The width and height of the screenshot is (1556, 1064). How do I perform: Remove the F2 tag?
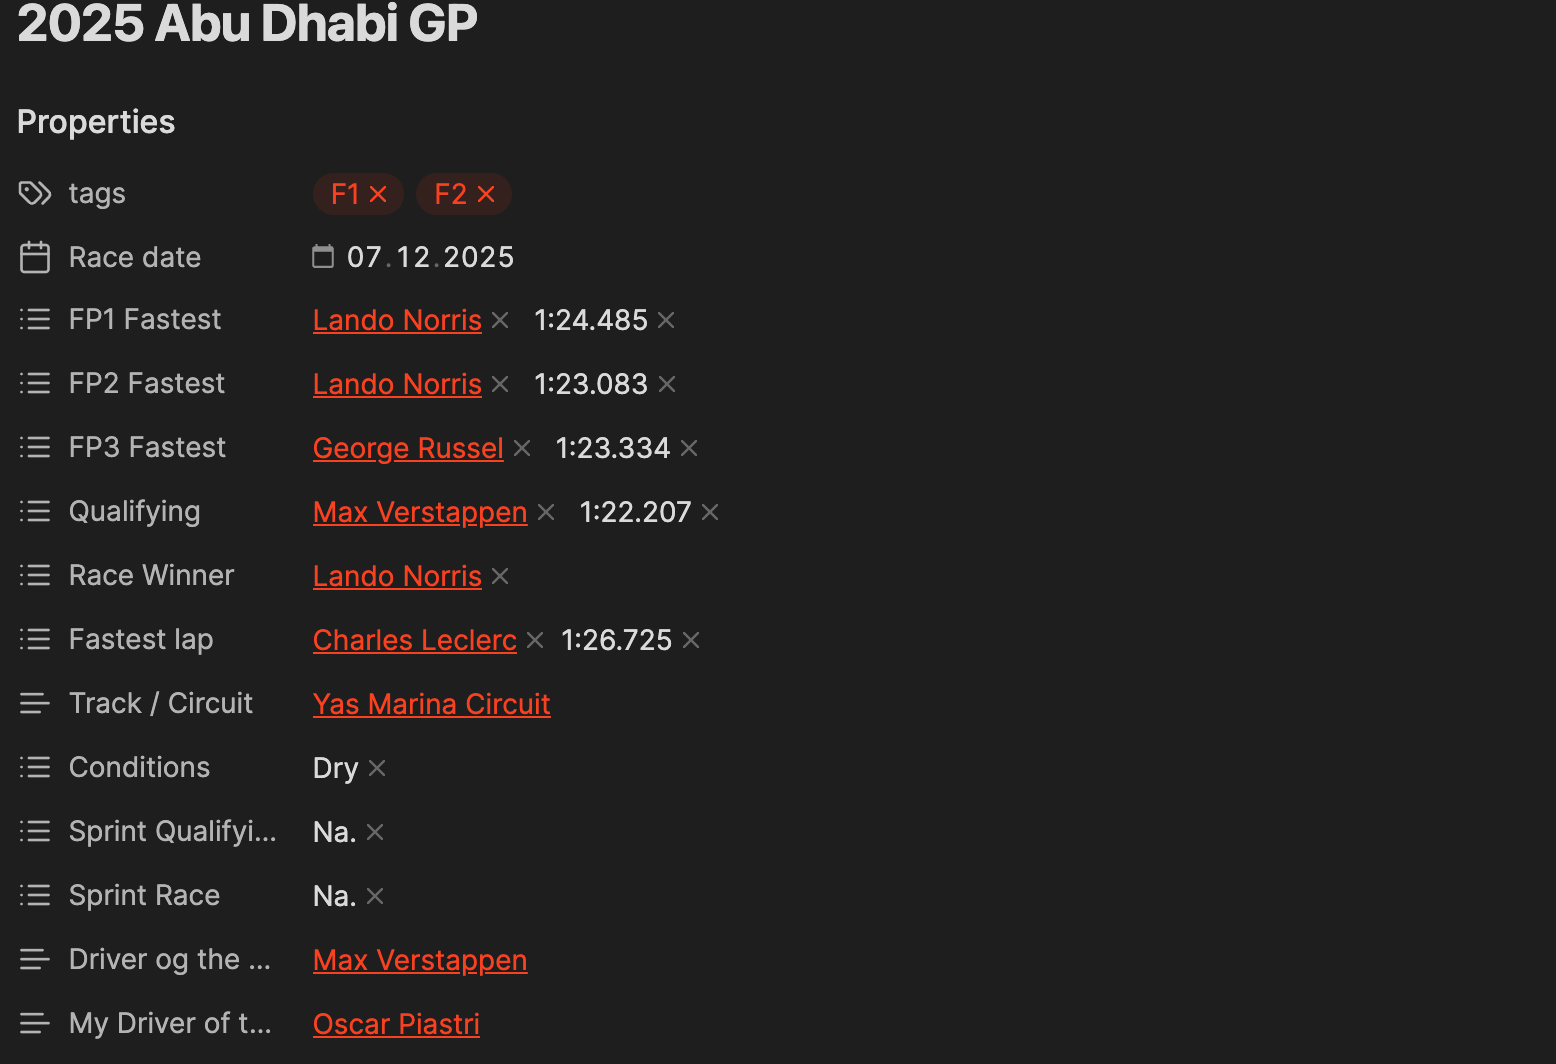[x=486, y=194]
